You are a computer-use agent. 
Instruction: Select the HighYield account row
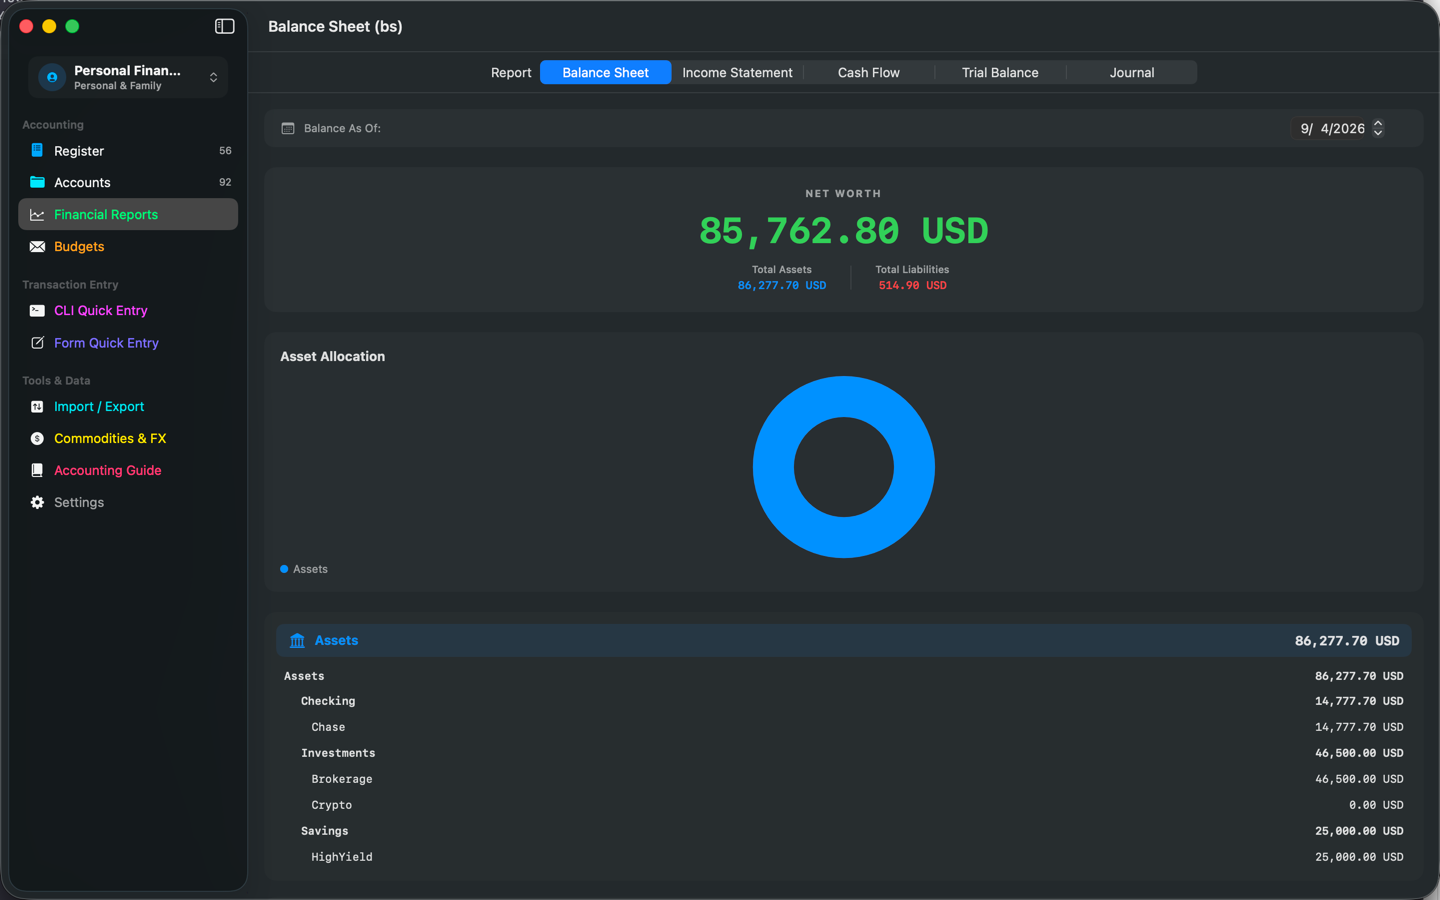click(x=843, y=857)
